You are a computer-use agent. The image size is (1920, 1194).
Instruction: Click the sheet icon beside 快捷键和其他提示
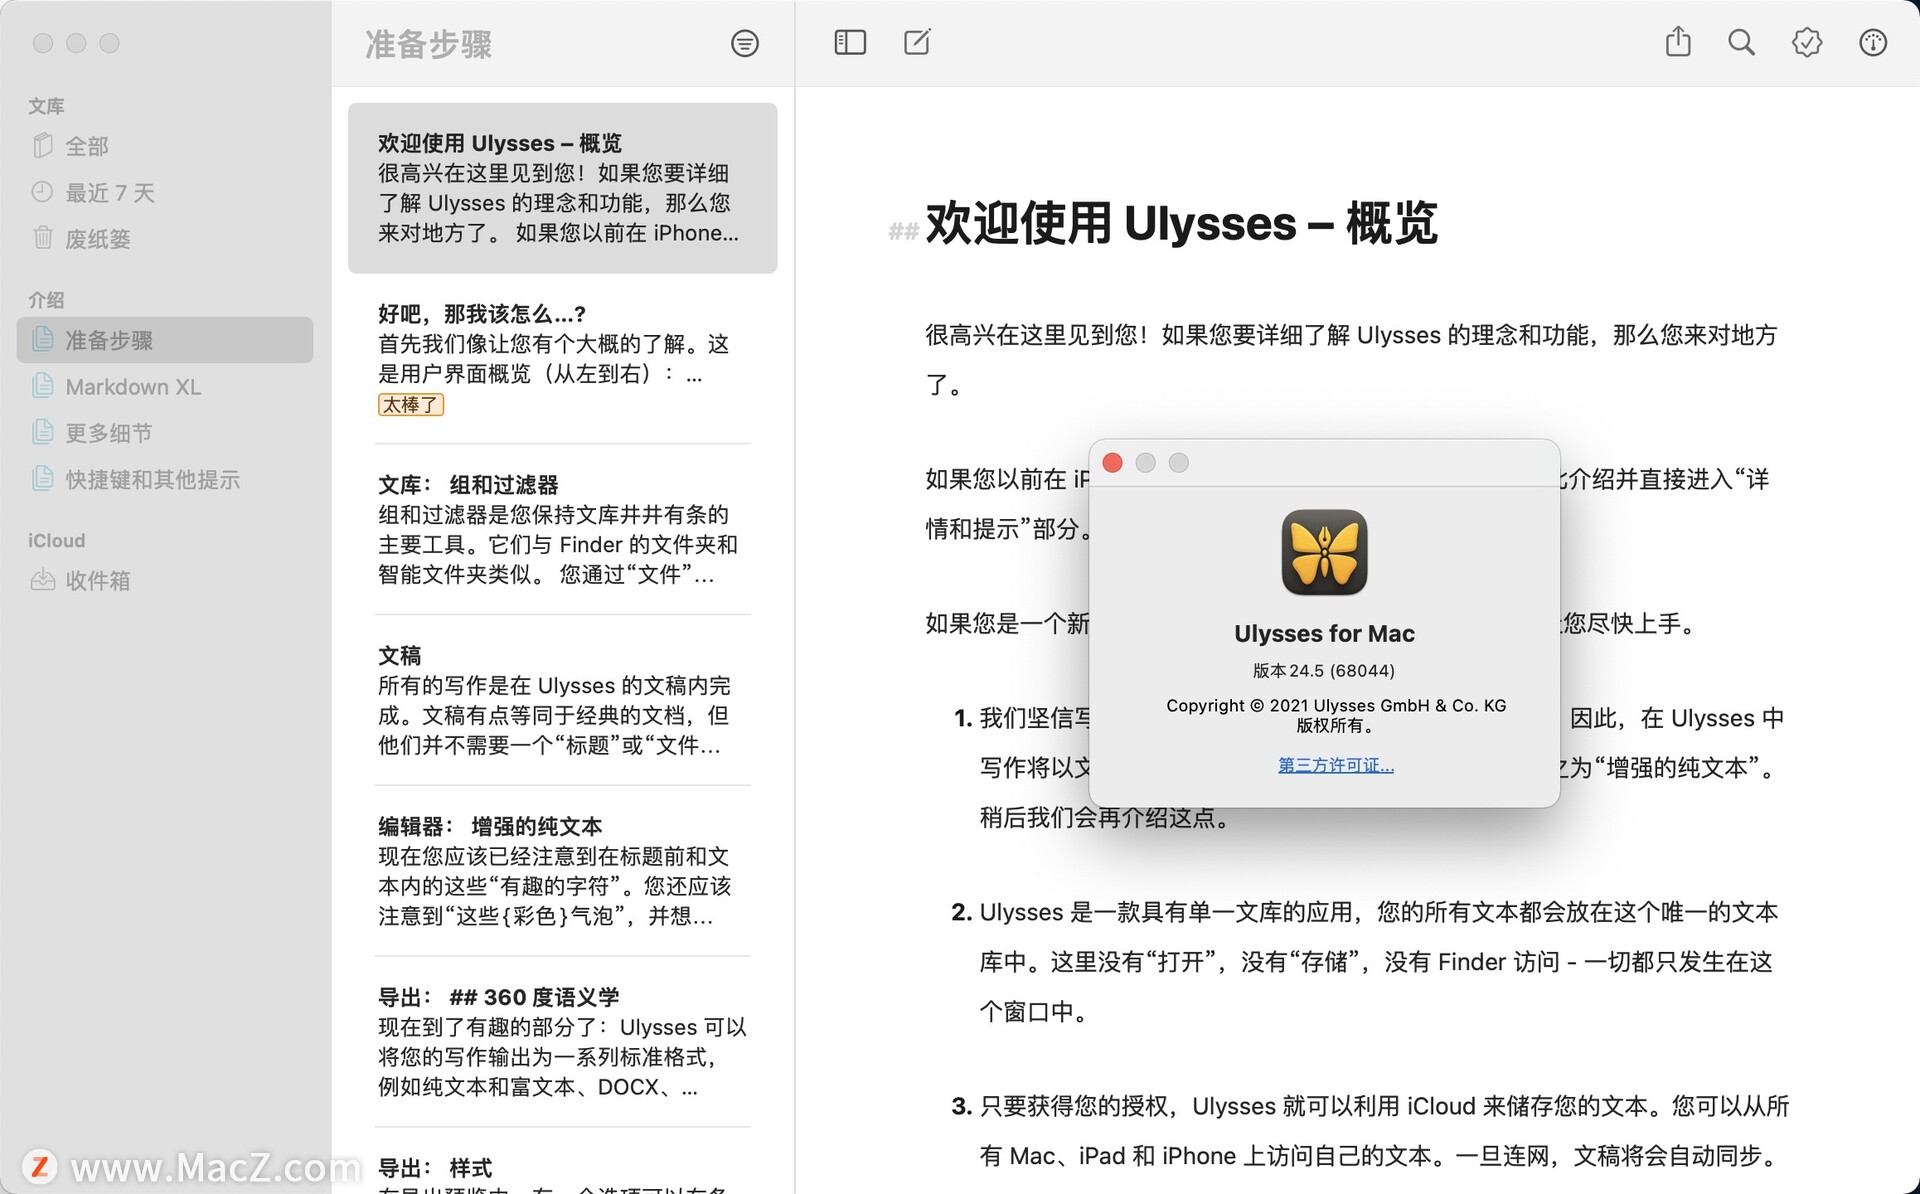(x=42, y=478)
